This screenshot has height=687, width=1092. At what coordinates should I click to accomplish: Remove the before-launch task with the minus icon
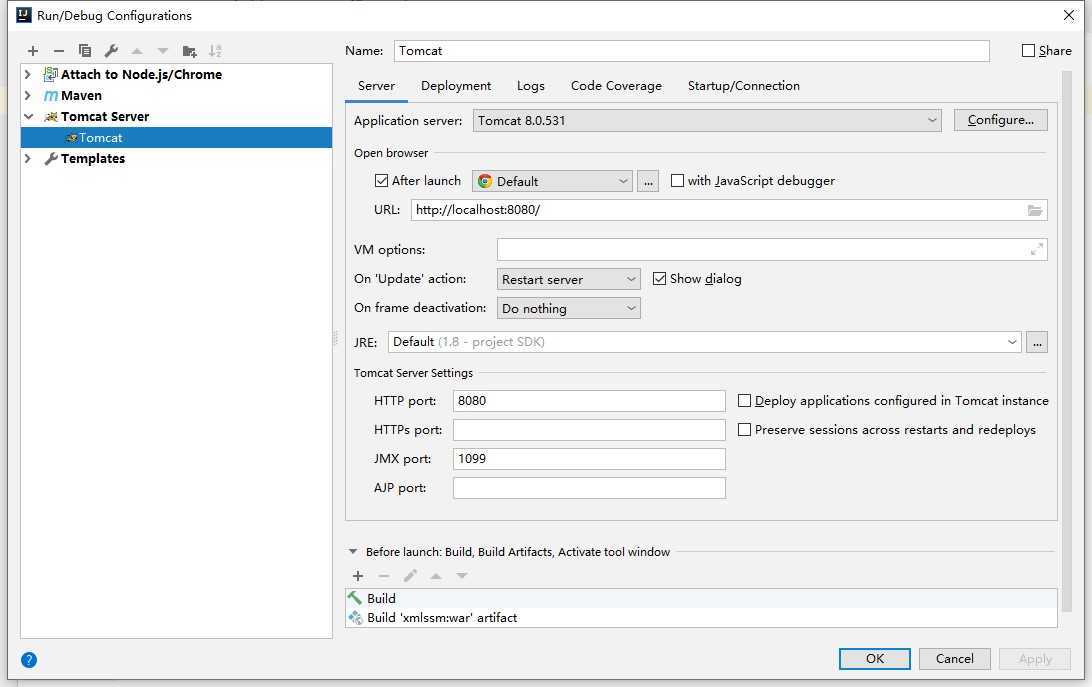pyautogui.click(x=384, y=576)
